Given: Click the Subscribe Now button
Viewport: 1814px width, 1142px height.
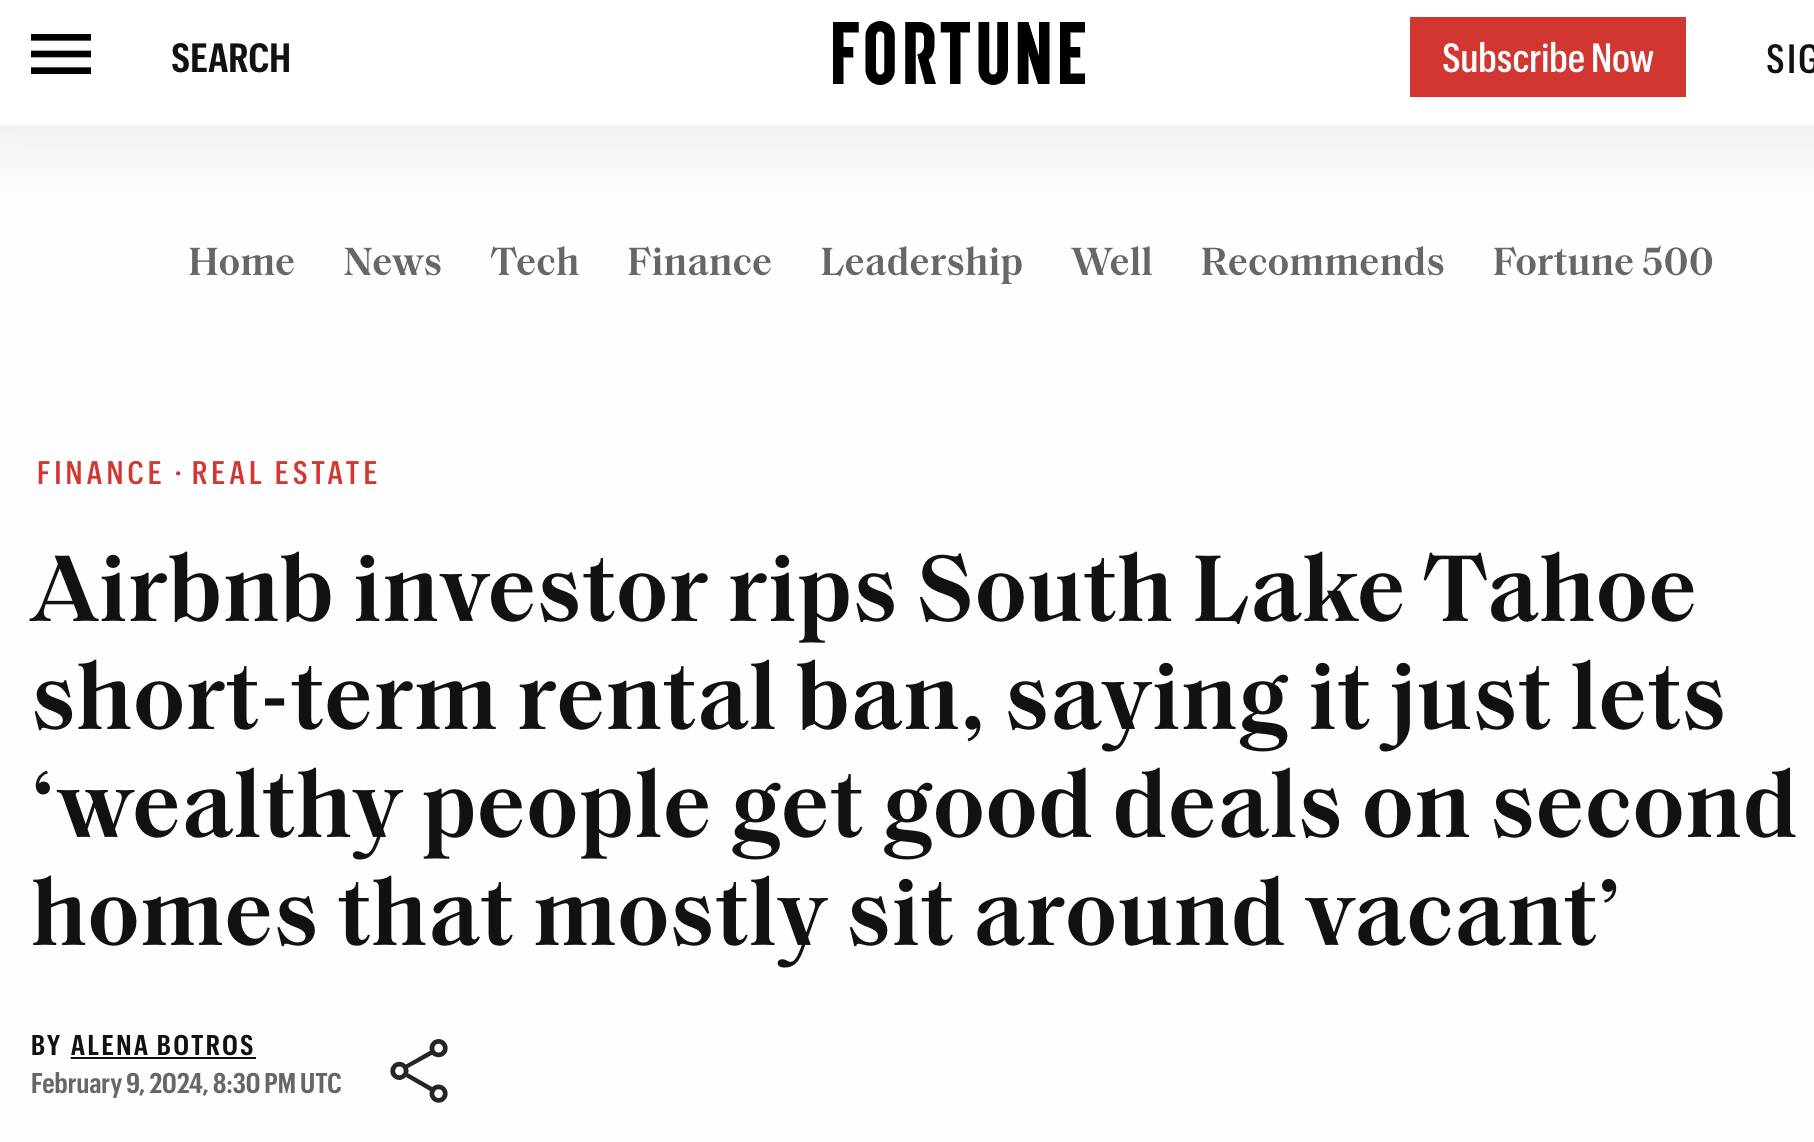Looking at the screenshot, I should coord(1547,57).
